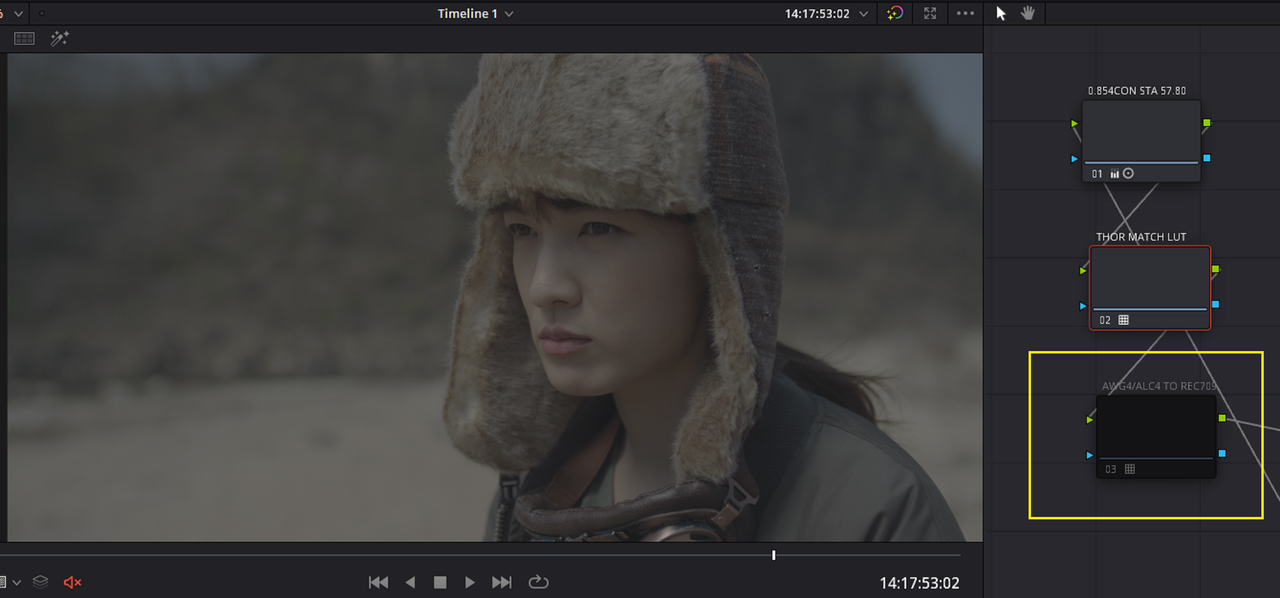
Task: Click the LUT grid icon on node 03
Action: [x=1129, y=469]
